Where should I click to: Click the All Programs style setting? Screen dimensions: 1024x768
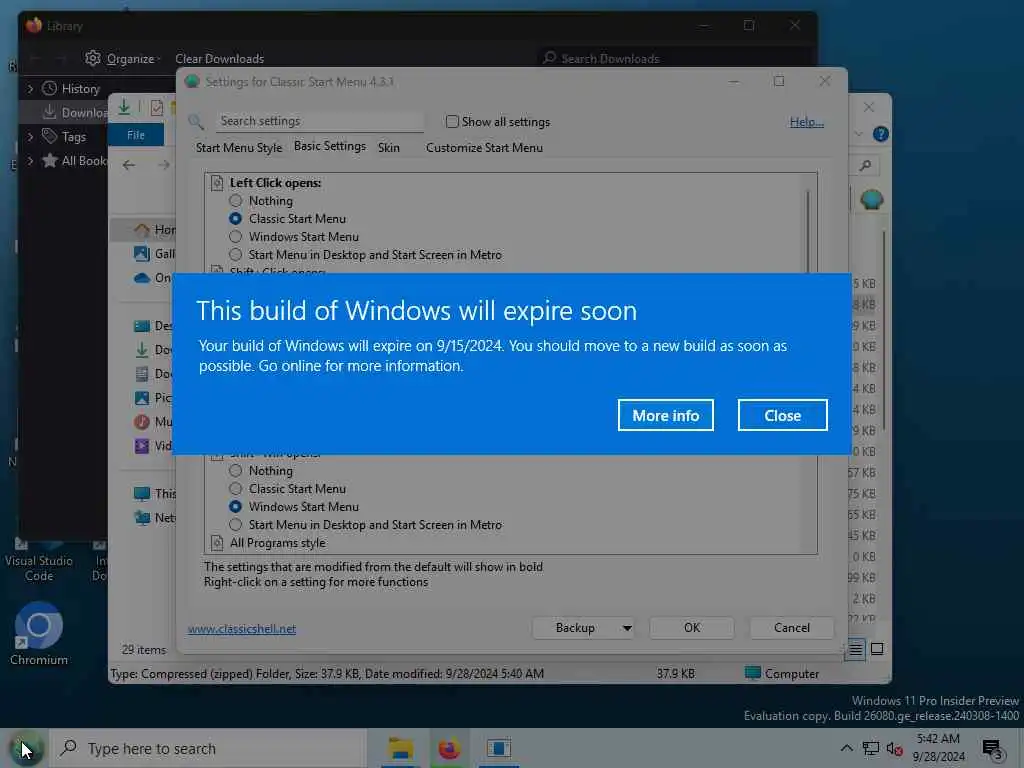[278, 543]
